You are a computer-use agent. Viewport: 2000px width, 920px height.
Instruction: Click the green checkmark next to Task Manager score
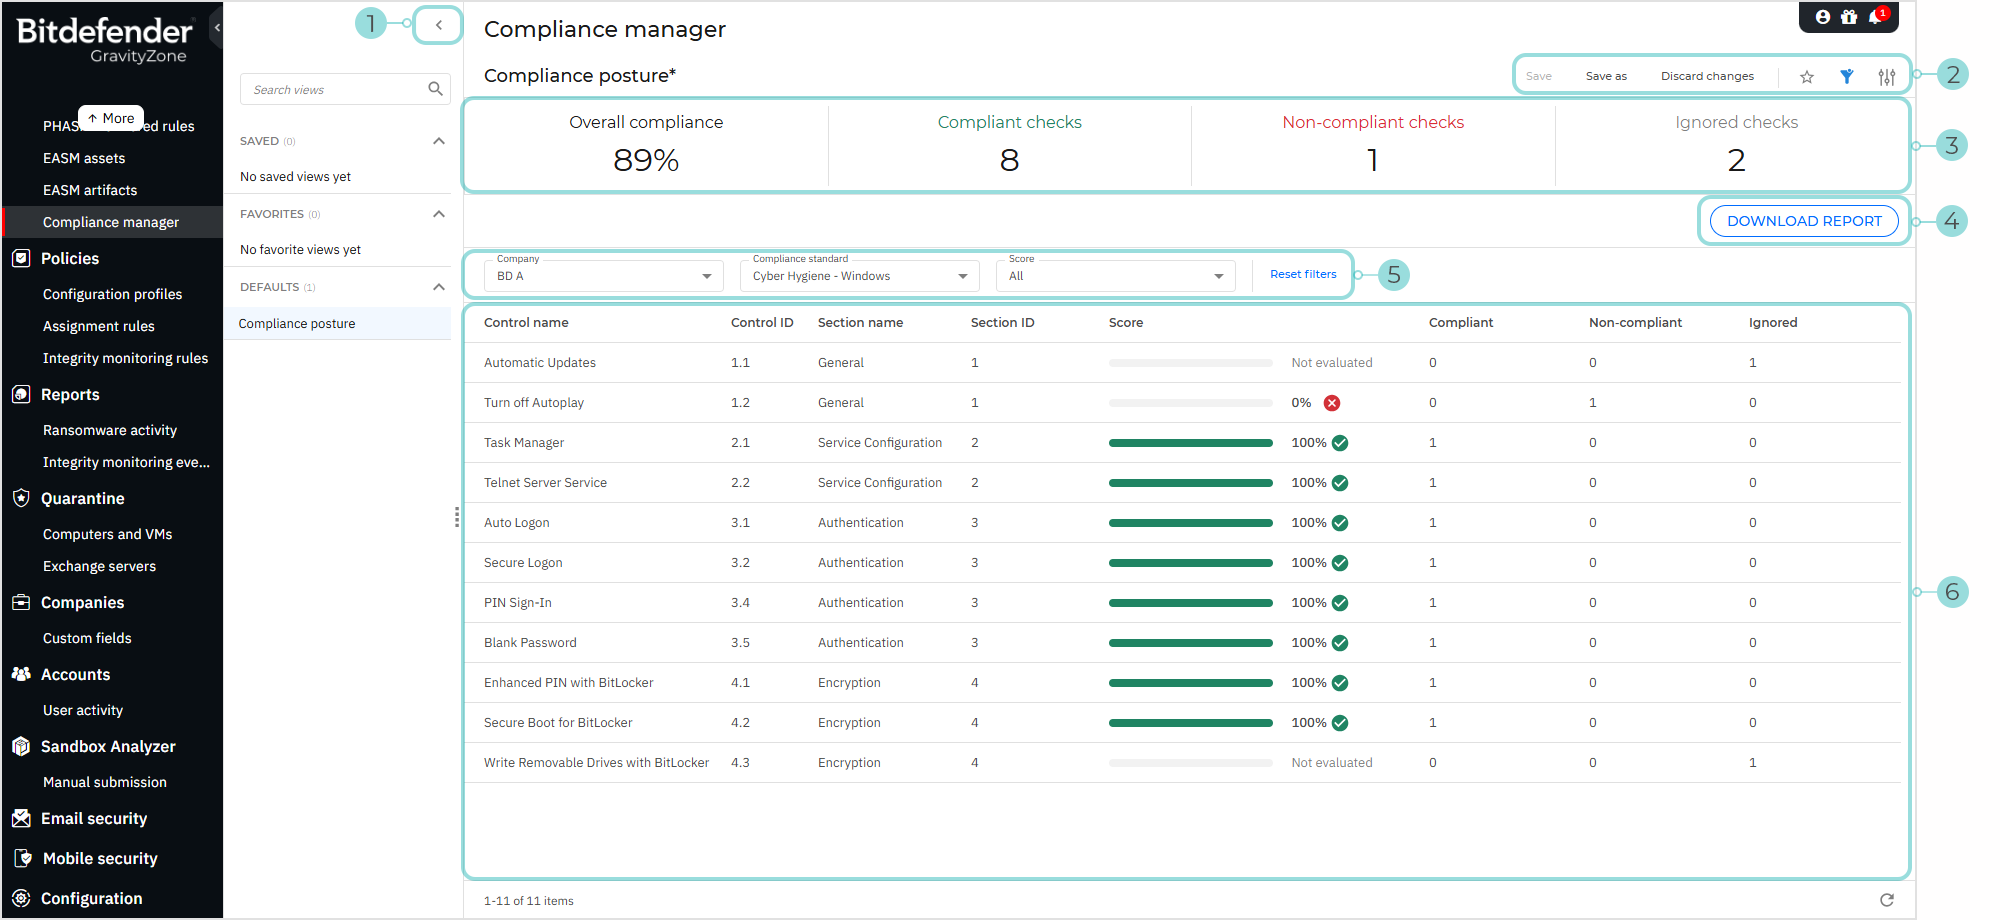[x=1340, y=442]
